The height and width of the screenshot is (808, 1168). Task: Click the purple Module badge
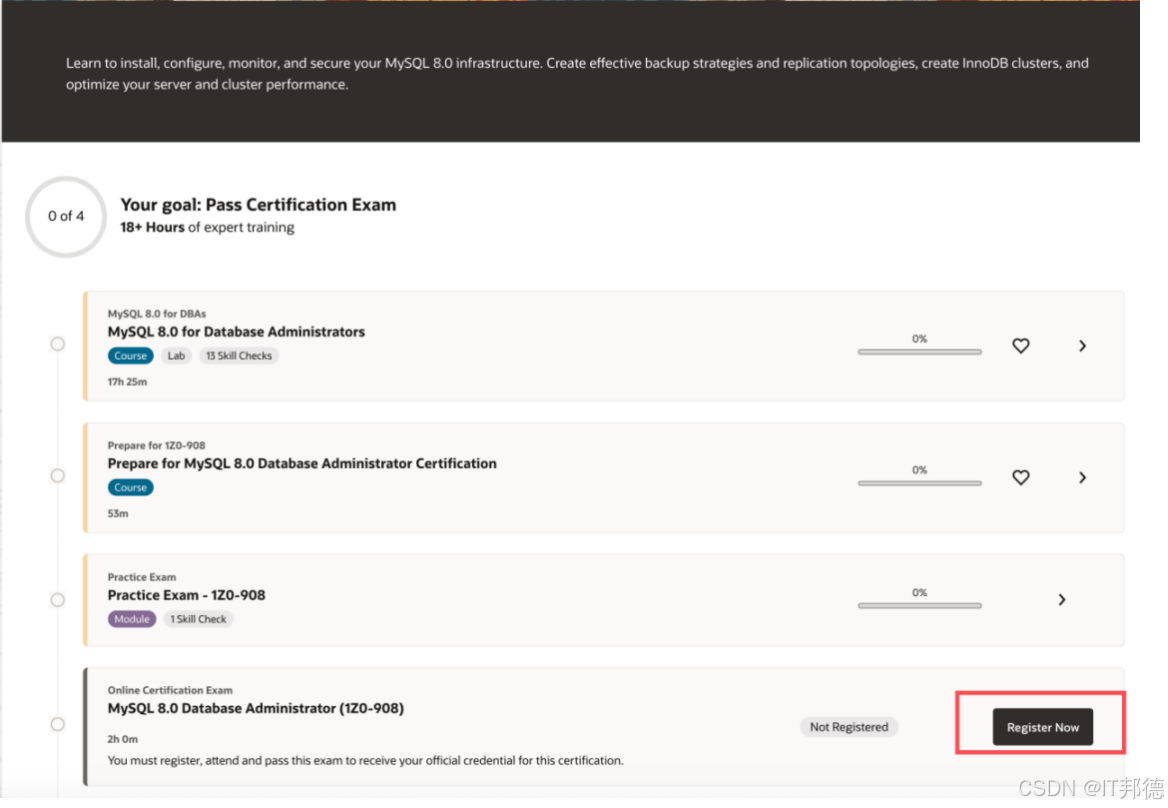tap(131, 619)
